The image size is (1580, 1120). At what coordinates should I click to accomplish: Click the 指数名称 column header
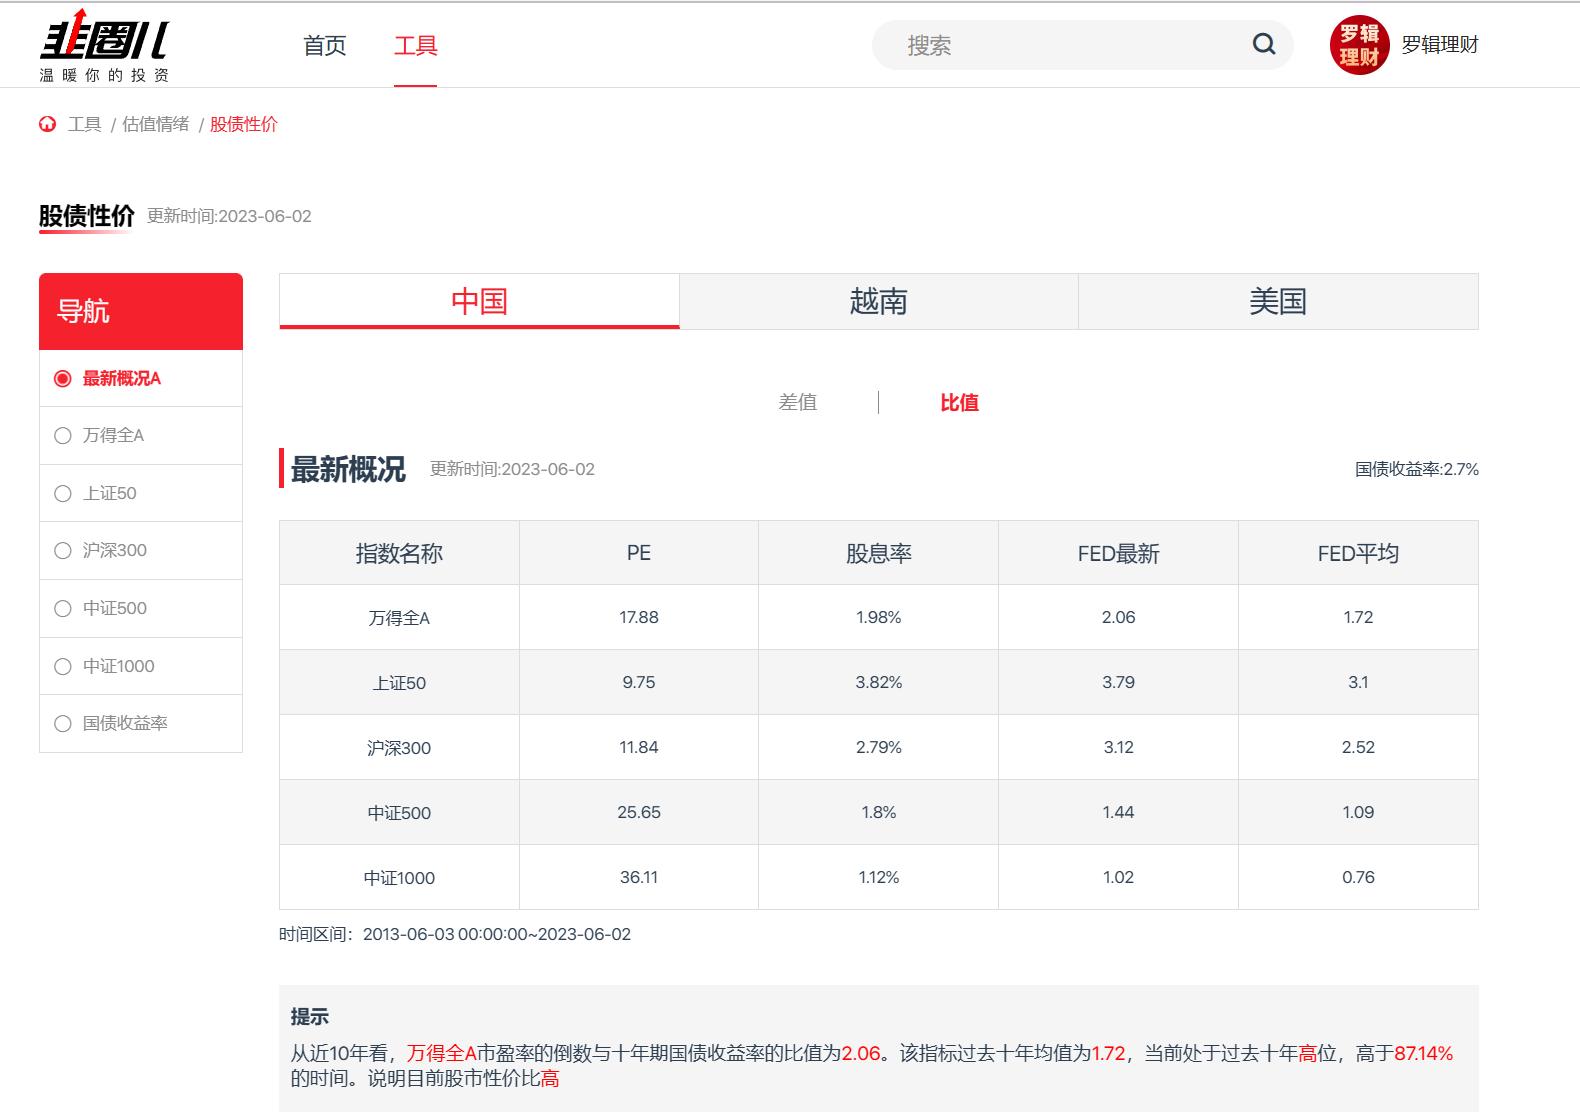[399, 553]
